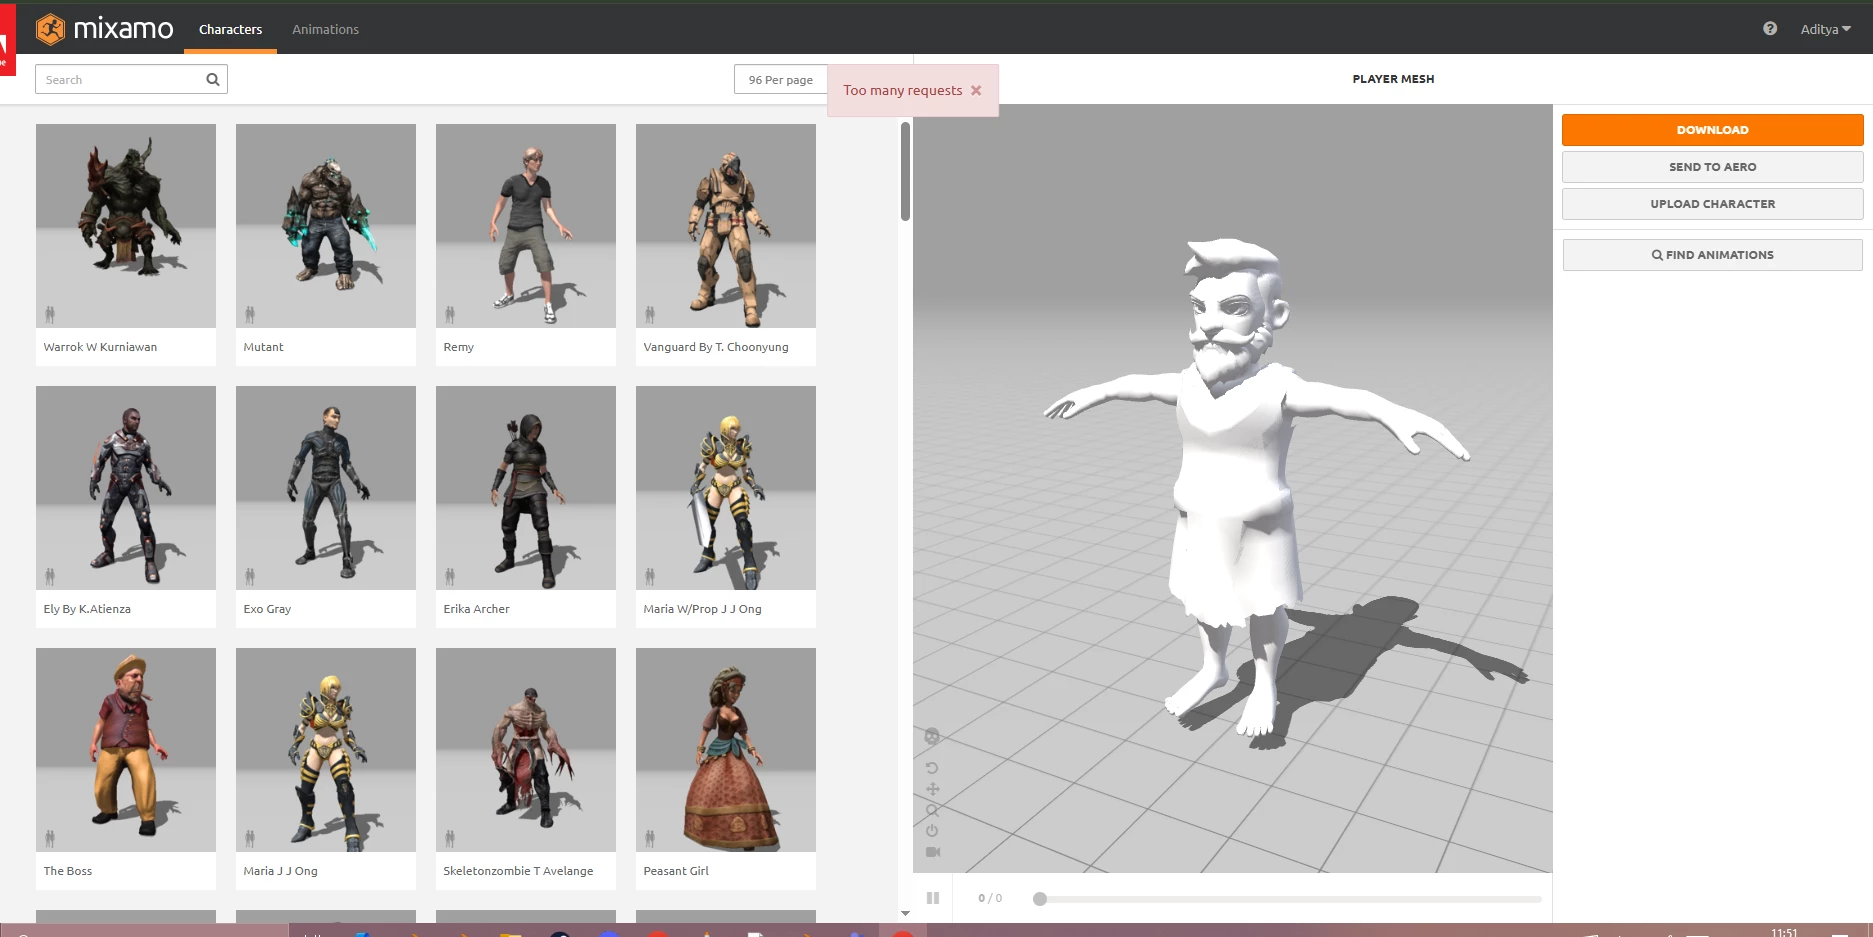The height and width of the screenshot is (937, 1873).
Task: Toggle the follow camera video icon
Action: pyautogui.click(x=933, y=852)
